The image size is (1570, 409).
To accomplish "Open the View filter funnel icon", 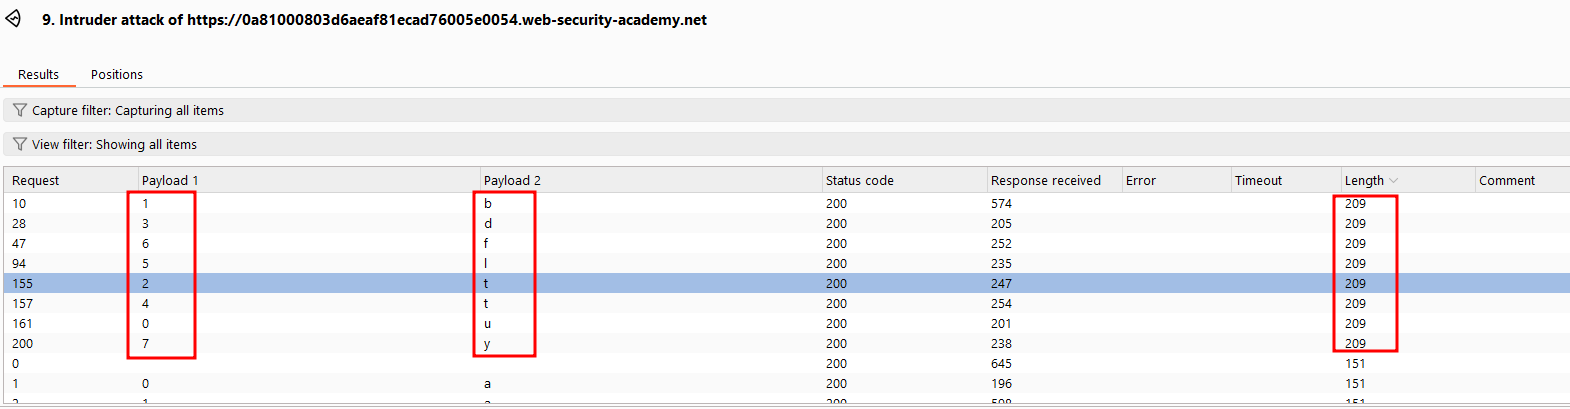I will click(19, 144).
